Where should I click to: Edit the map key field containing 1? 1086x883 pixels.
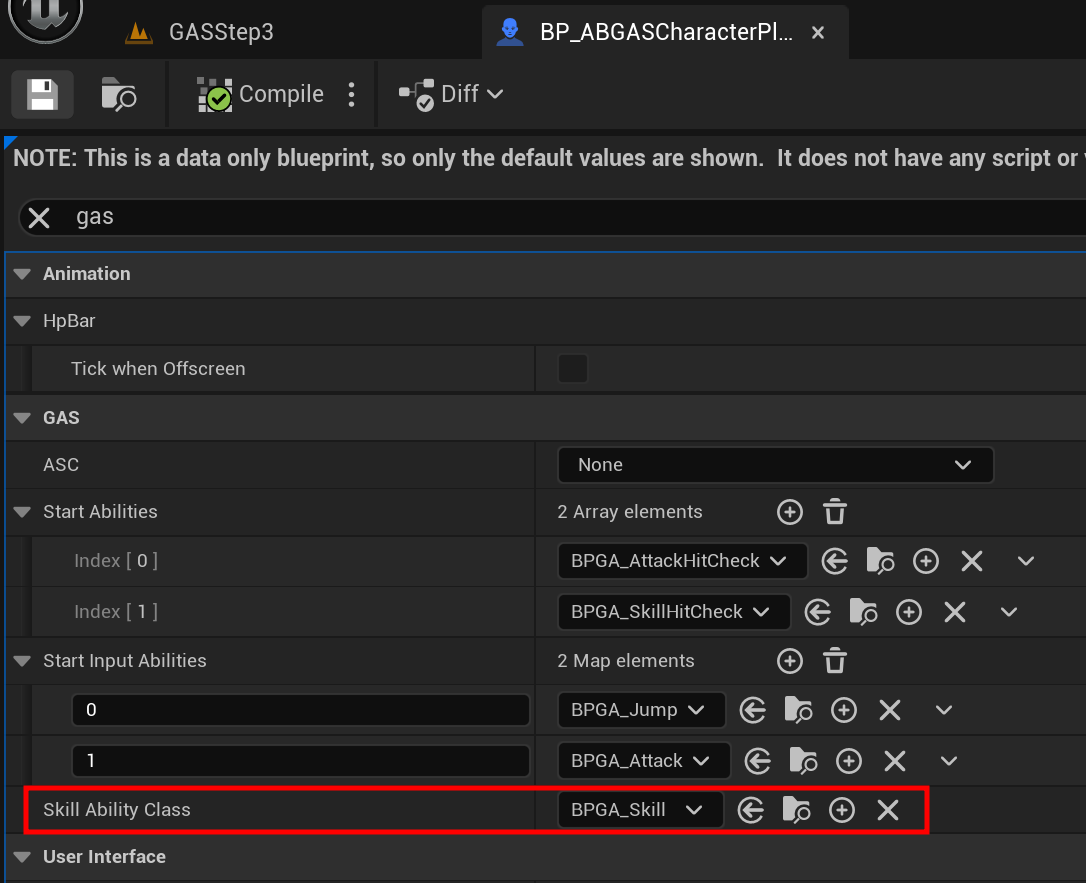301,761
